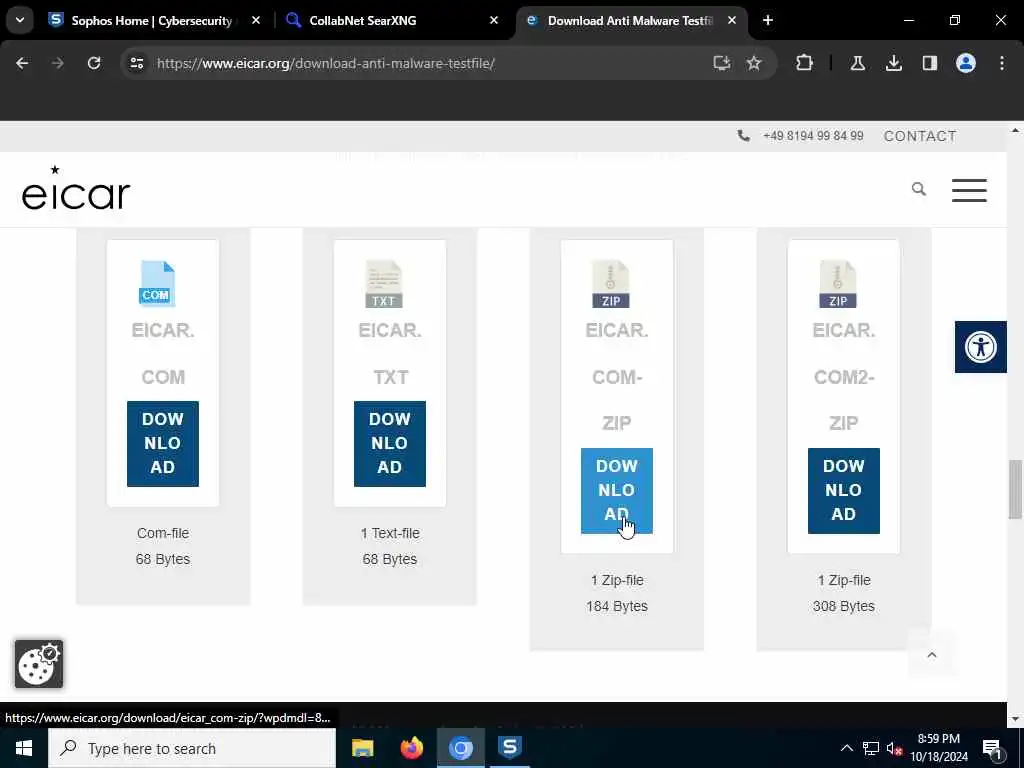Screen dimensions: 1024x768
Task: Click the phone handset icon
Action: tap(743, 136)
